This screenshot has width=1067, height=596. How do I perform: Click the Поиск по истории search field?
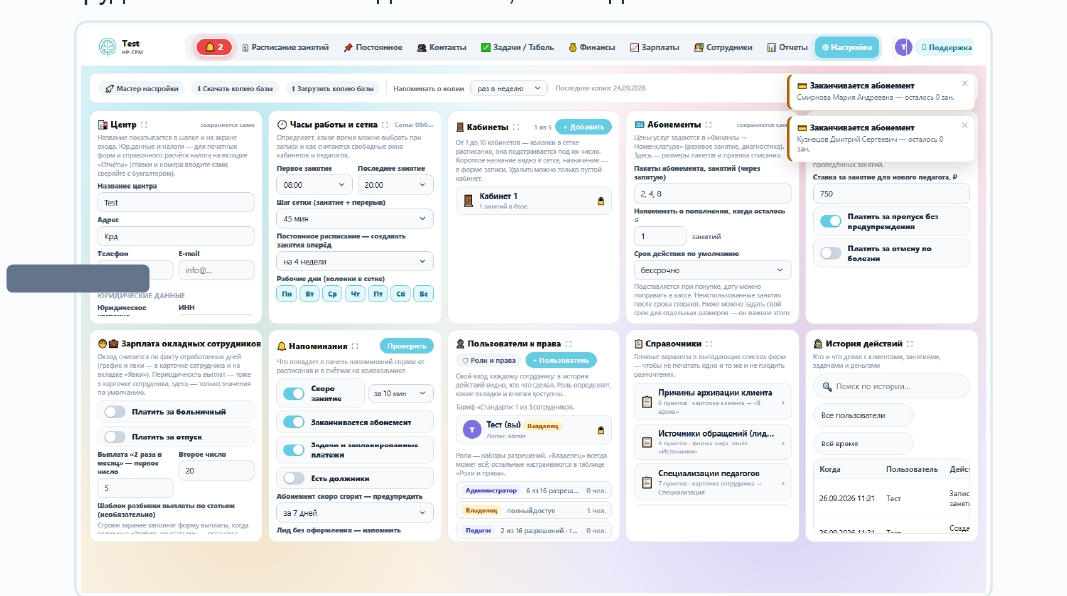point(891,386)
